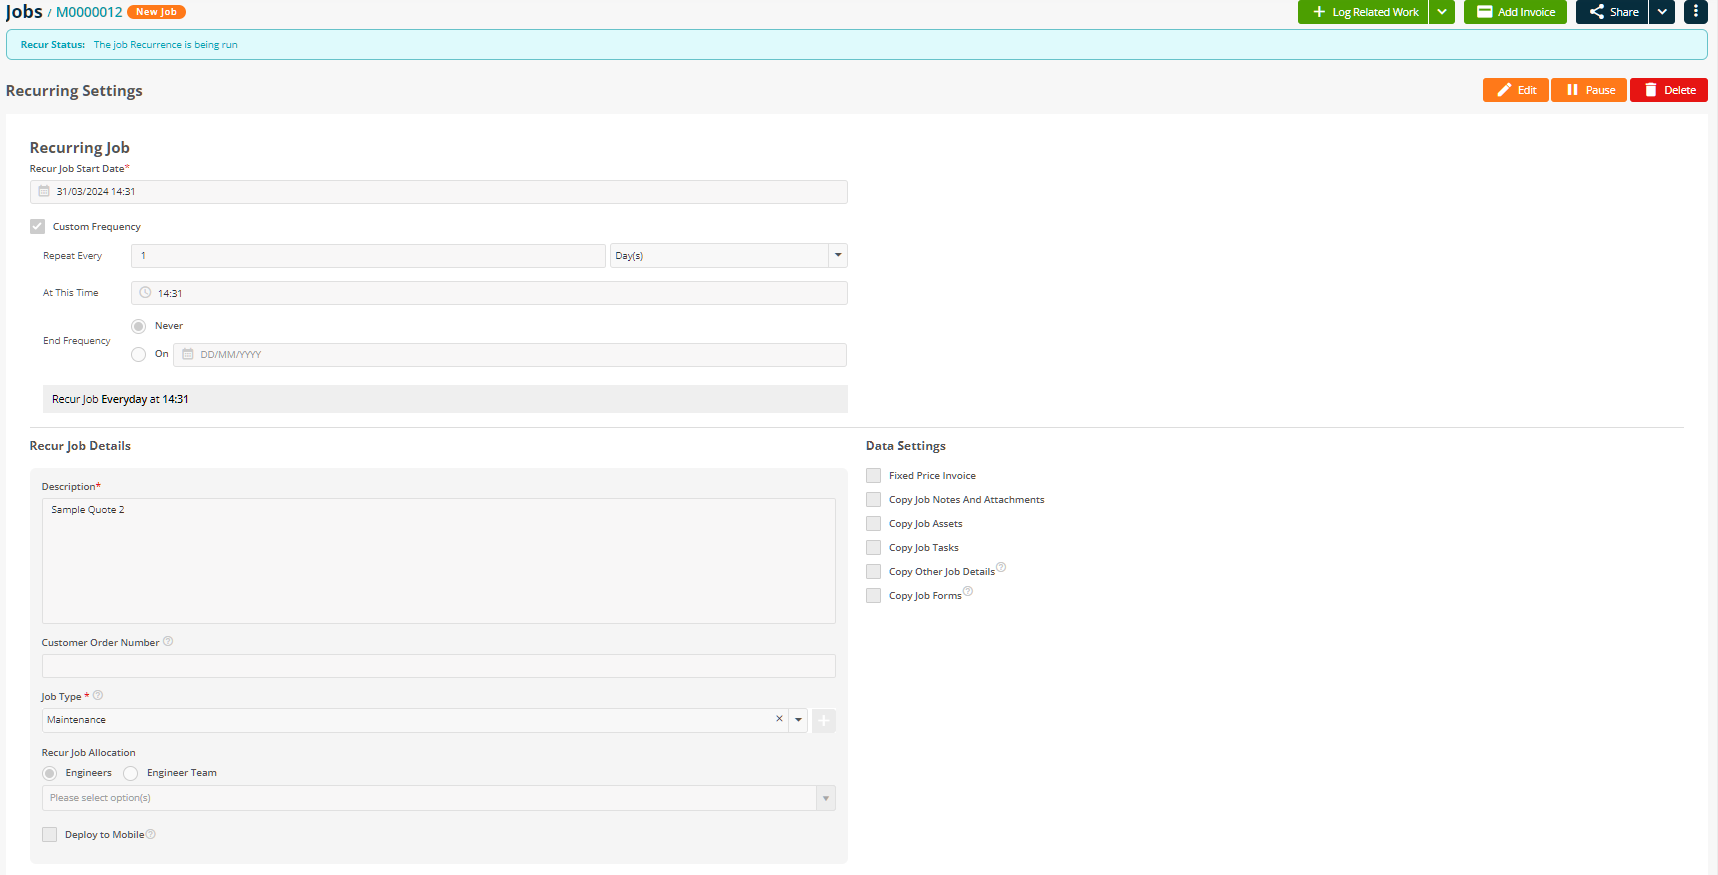The height and width of the screenshot is (875, 1718).
Task: Tick the Copy Other Job Details checkbox
Action: pos(874,572)
